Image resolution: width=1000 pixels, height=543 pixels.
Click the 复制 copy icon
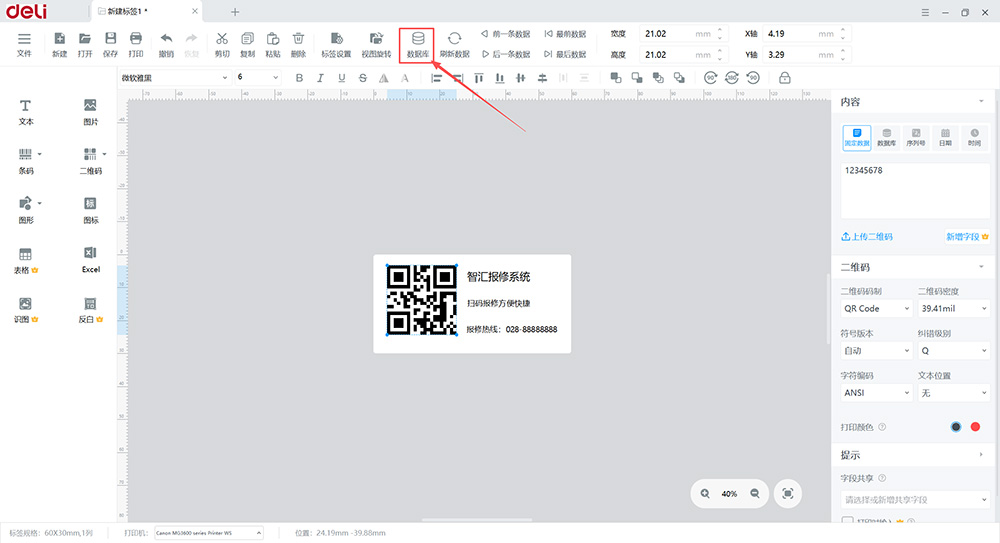point(247,45)
